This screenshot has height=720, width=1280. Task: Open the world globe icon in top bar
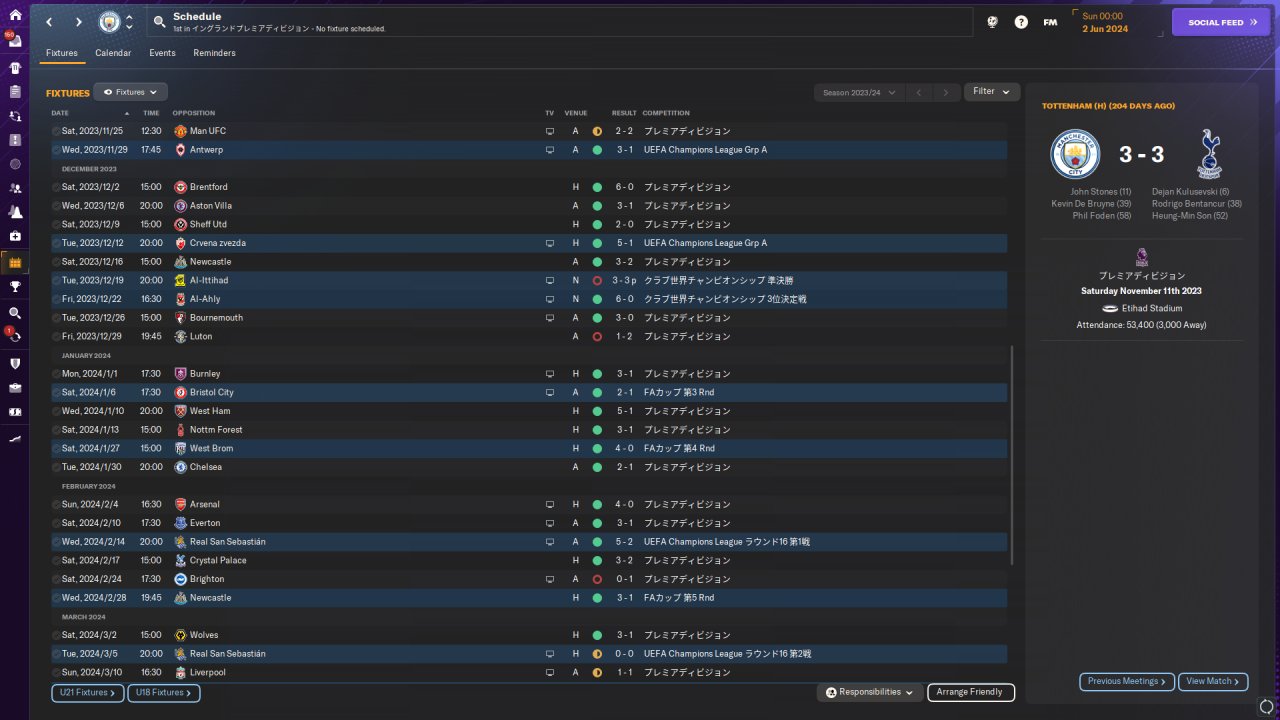click(992, 22)
